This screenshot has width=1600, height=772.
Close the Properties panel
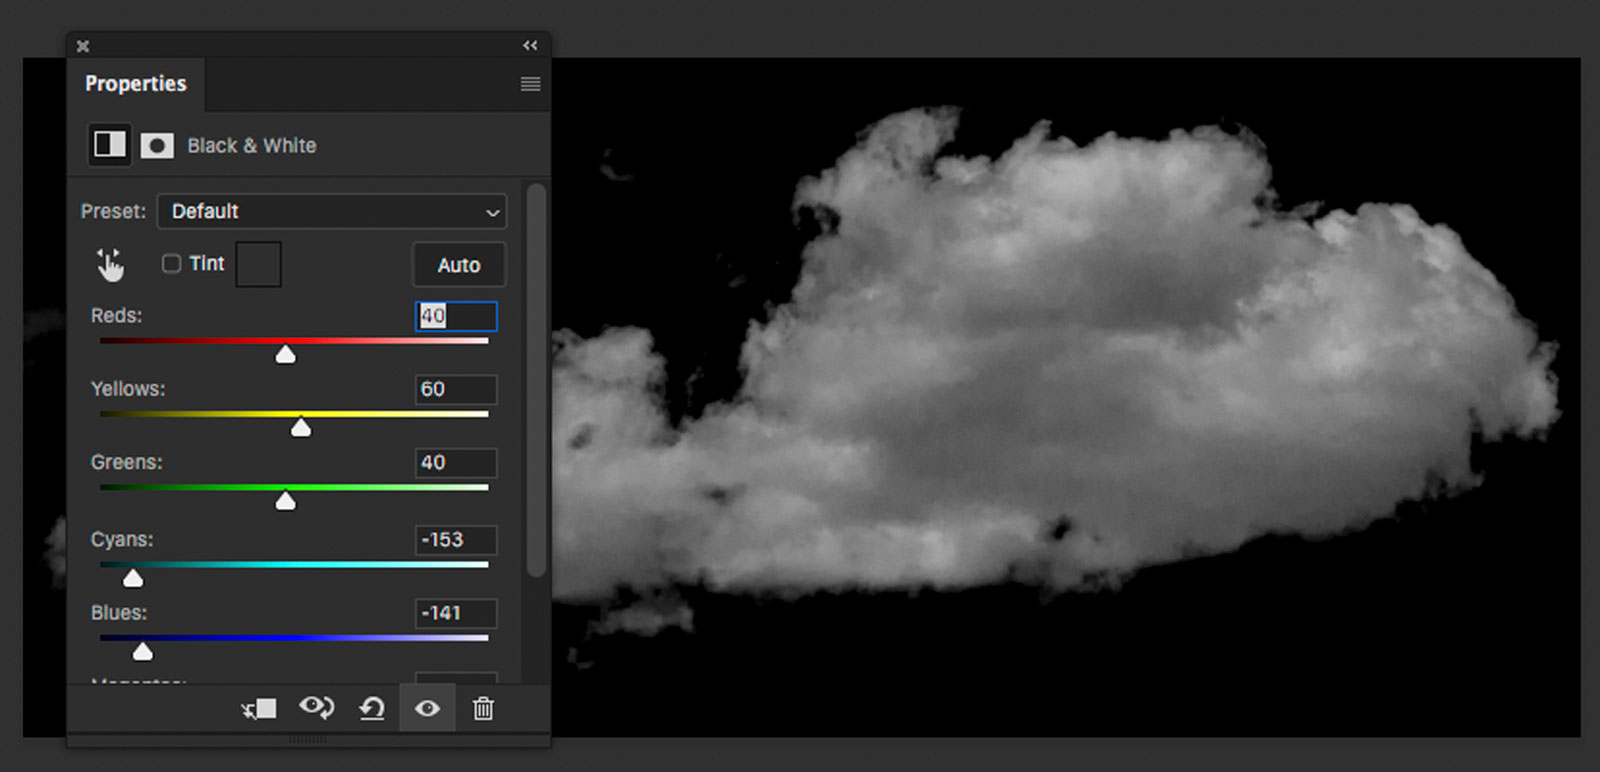pyautogui.click(x=83, y=46)
